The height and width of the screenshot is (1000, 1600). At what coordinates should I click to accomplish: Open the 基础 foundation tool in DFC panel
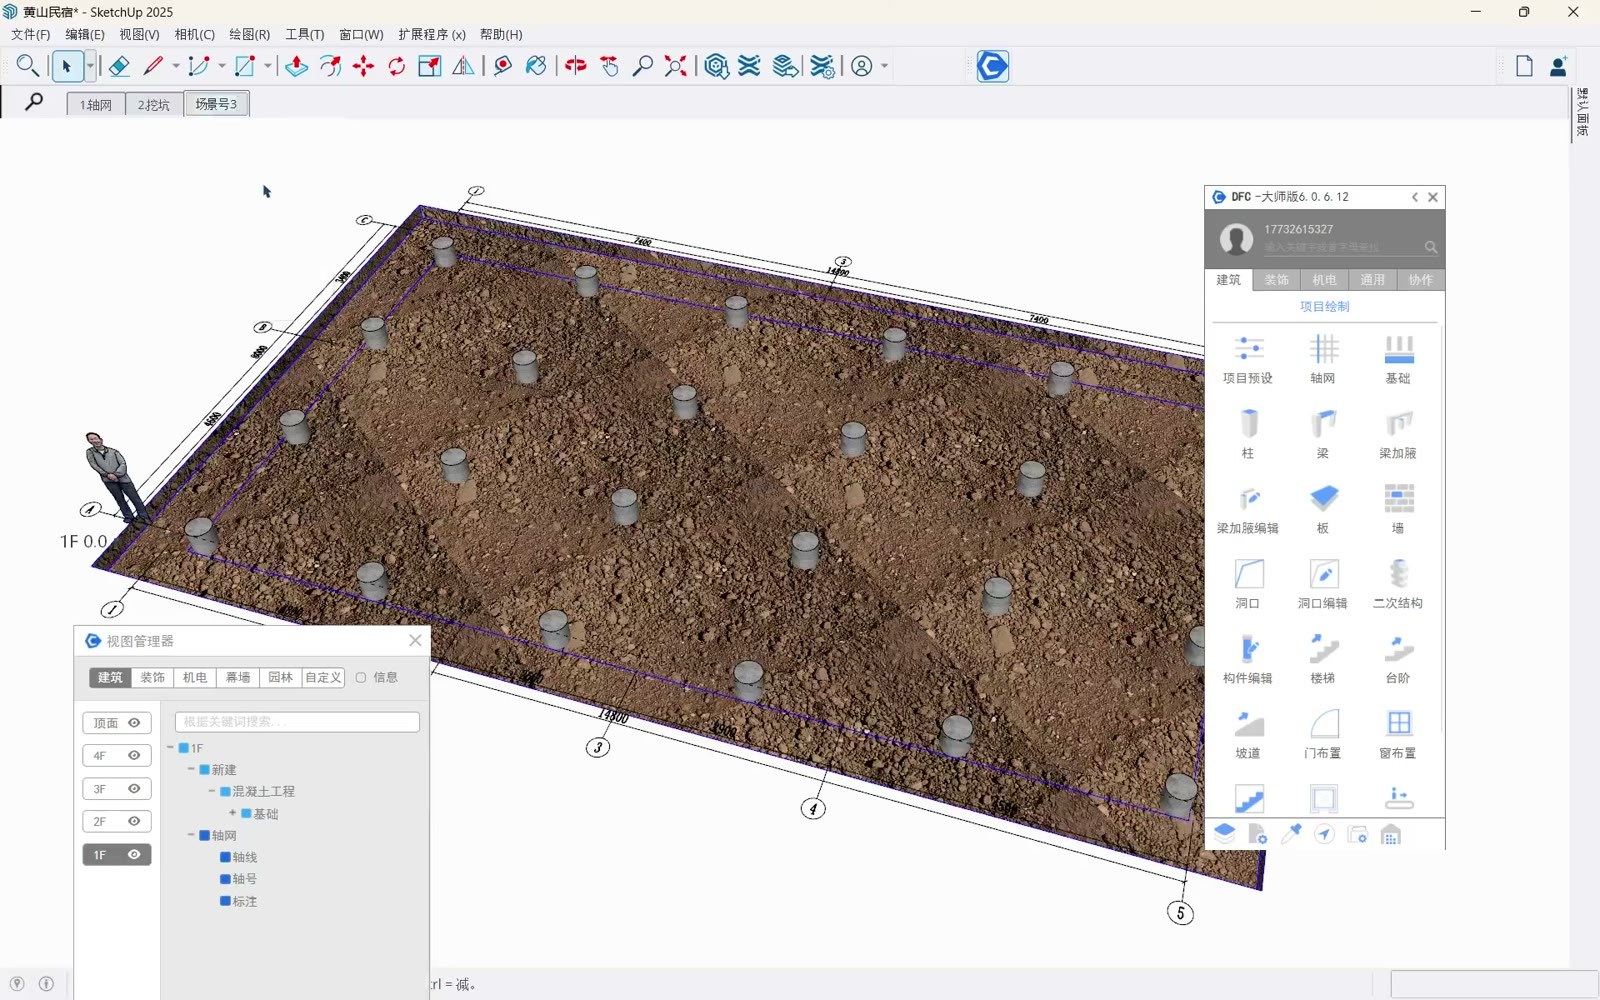[1398, 359]
